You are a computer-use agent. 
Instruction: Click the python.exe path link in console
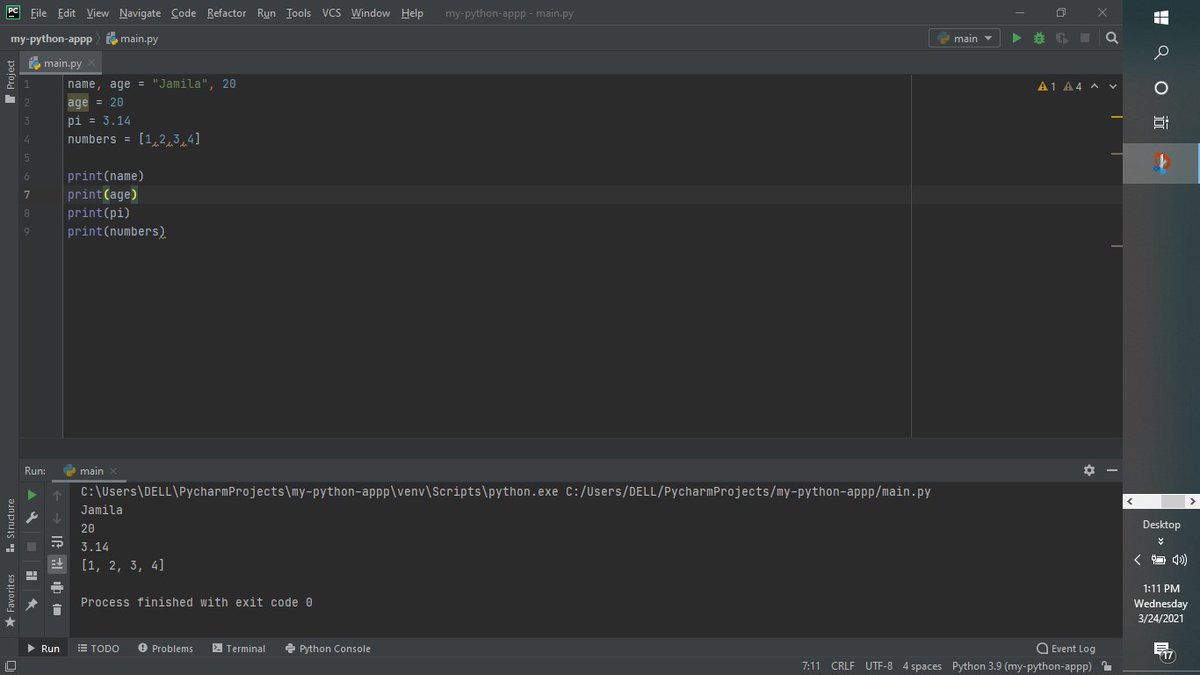(320, 492)
